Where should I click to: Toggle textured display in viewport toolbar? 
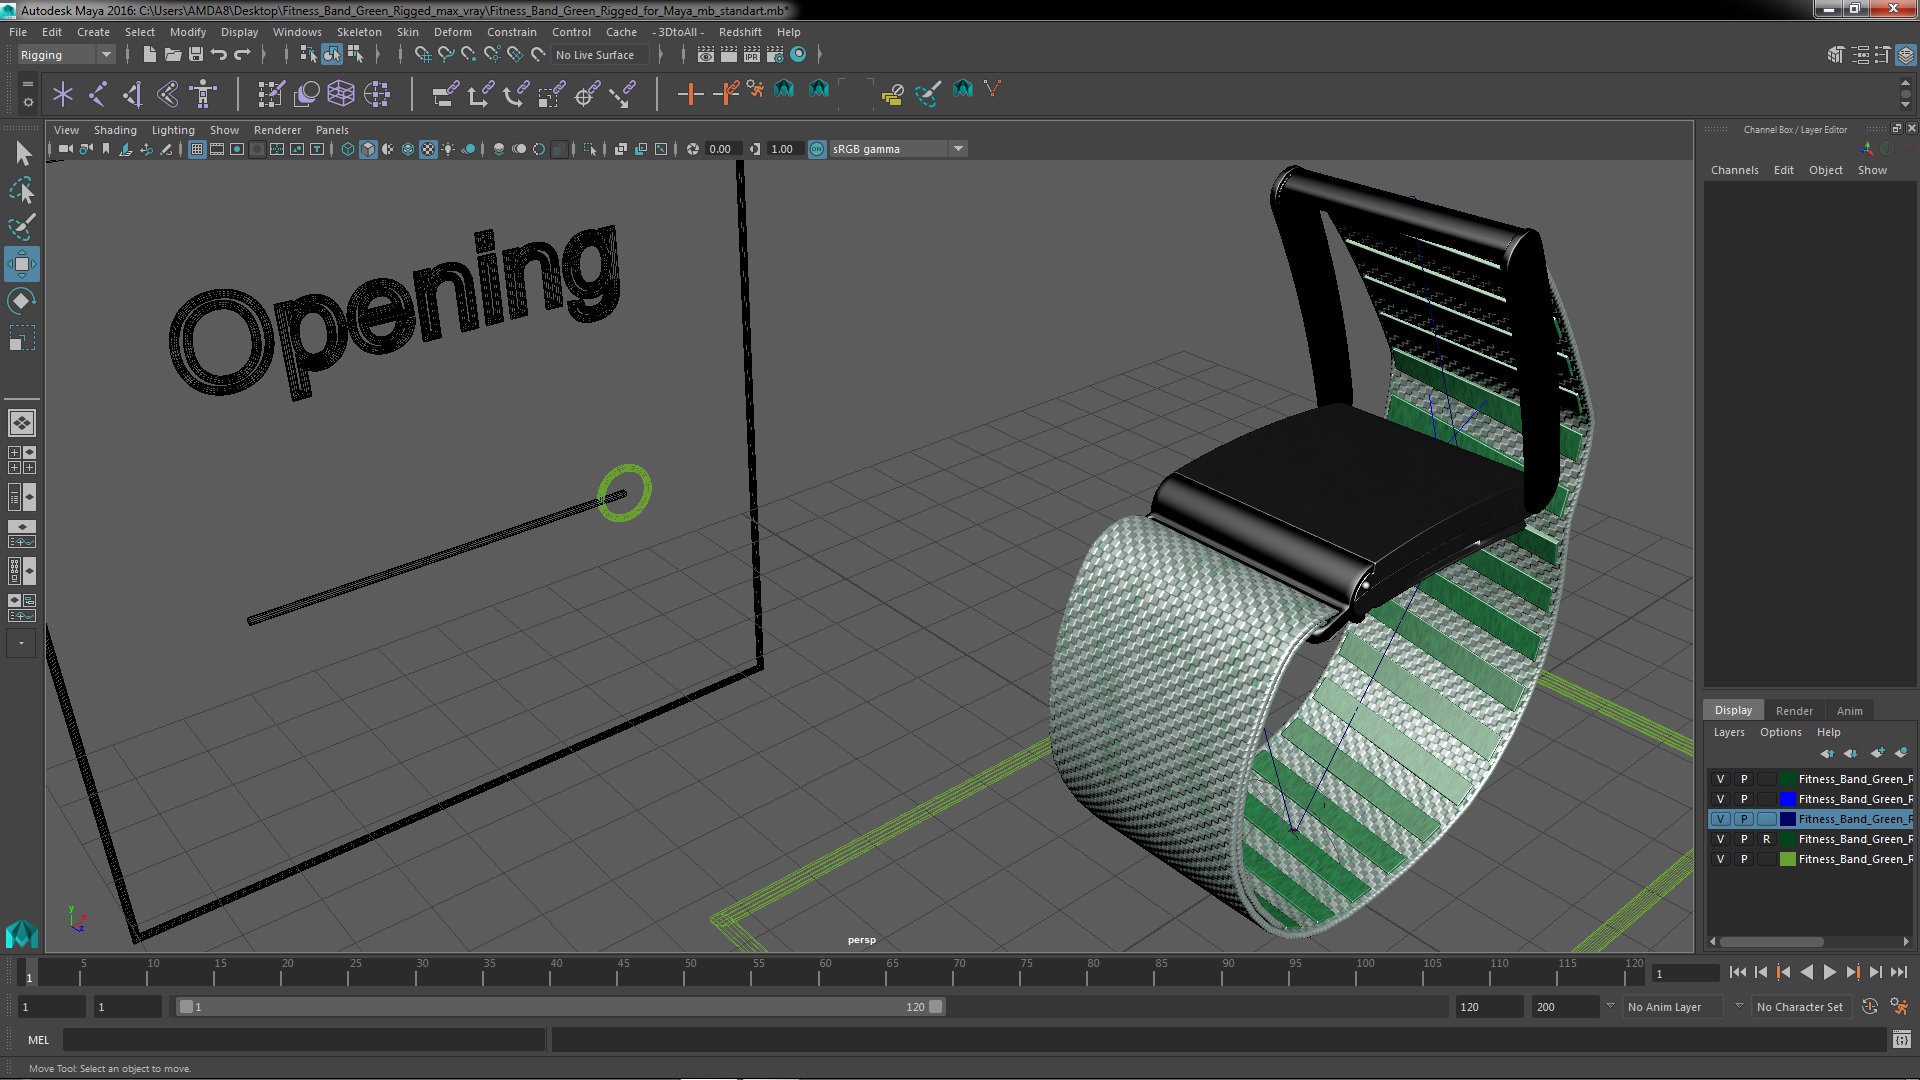click(428, 149)
